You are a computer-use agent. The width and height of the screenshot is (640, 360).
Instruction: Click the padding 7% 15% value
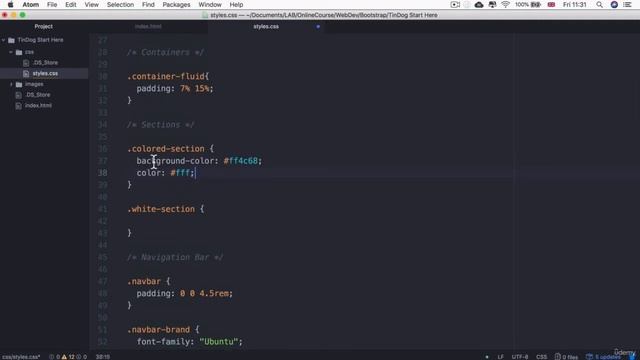196,88
